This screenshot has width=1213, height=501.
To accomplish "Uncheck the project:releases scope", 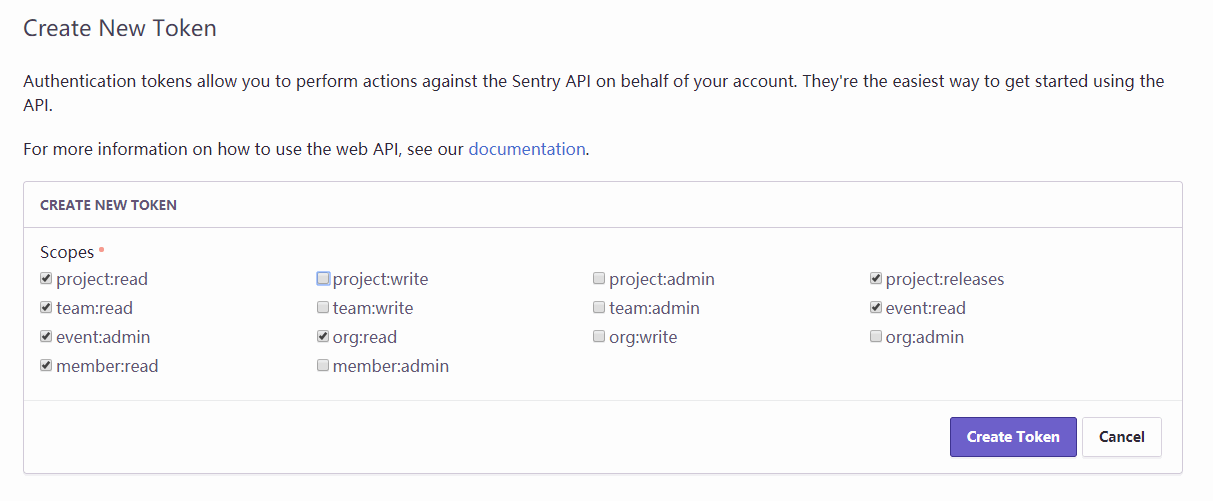I will coord(876,279).
